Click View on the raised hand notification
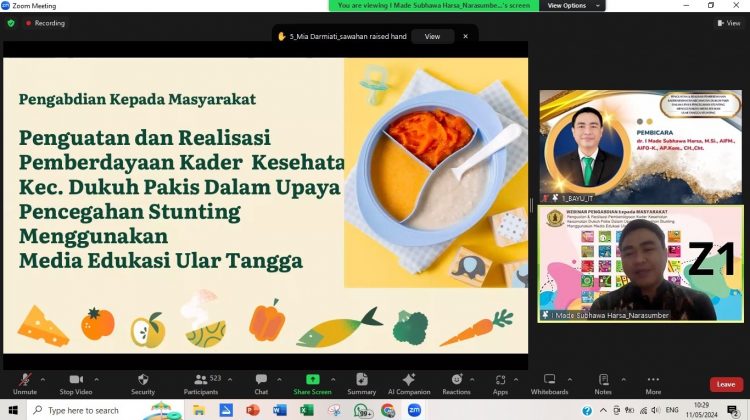The image size is (750, 420). pyautogui.click(x=432, y=36)
